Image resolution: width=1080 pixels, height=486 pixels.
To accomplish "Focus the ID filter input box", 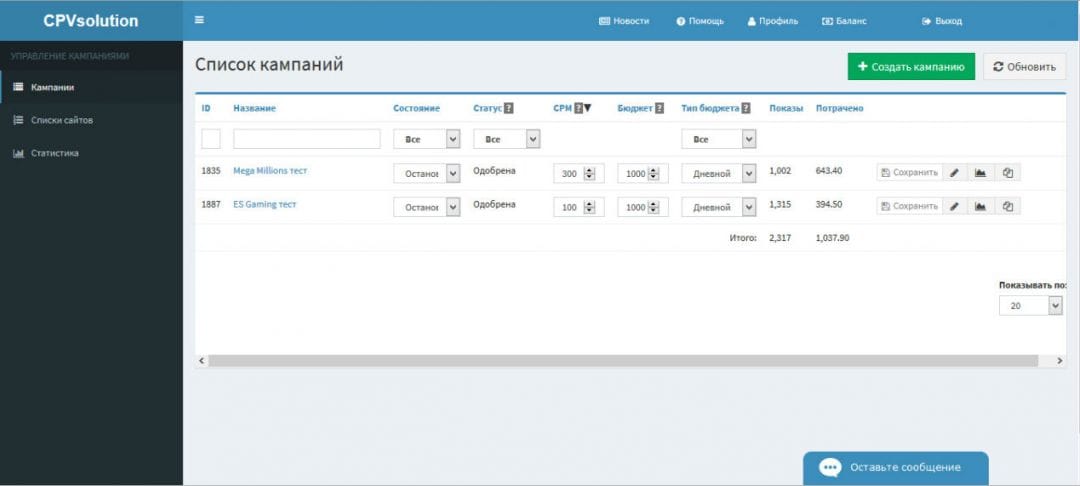I will tap(211, 139).
